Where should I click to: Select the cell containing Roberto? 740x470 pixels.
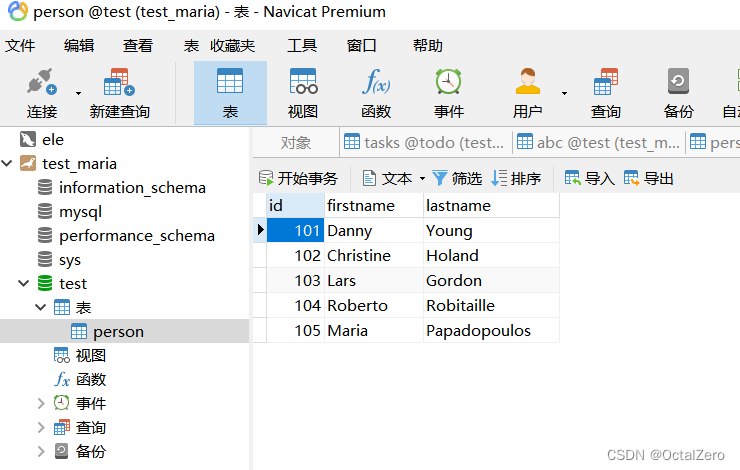374,305
